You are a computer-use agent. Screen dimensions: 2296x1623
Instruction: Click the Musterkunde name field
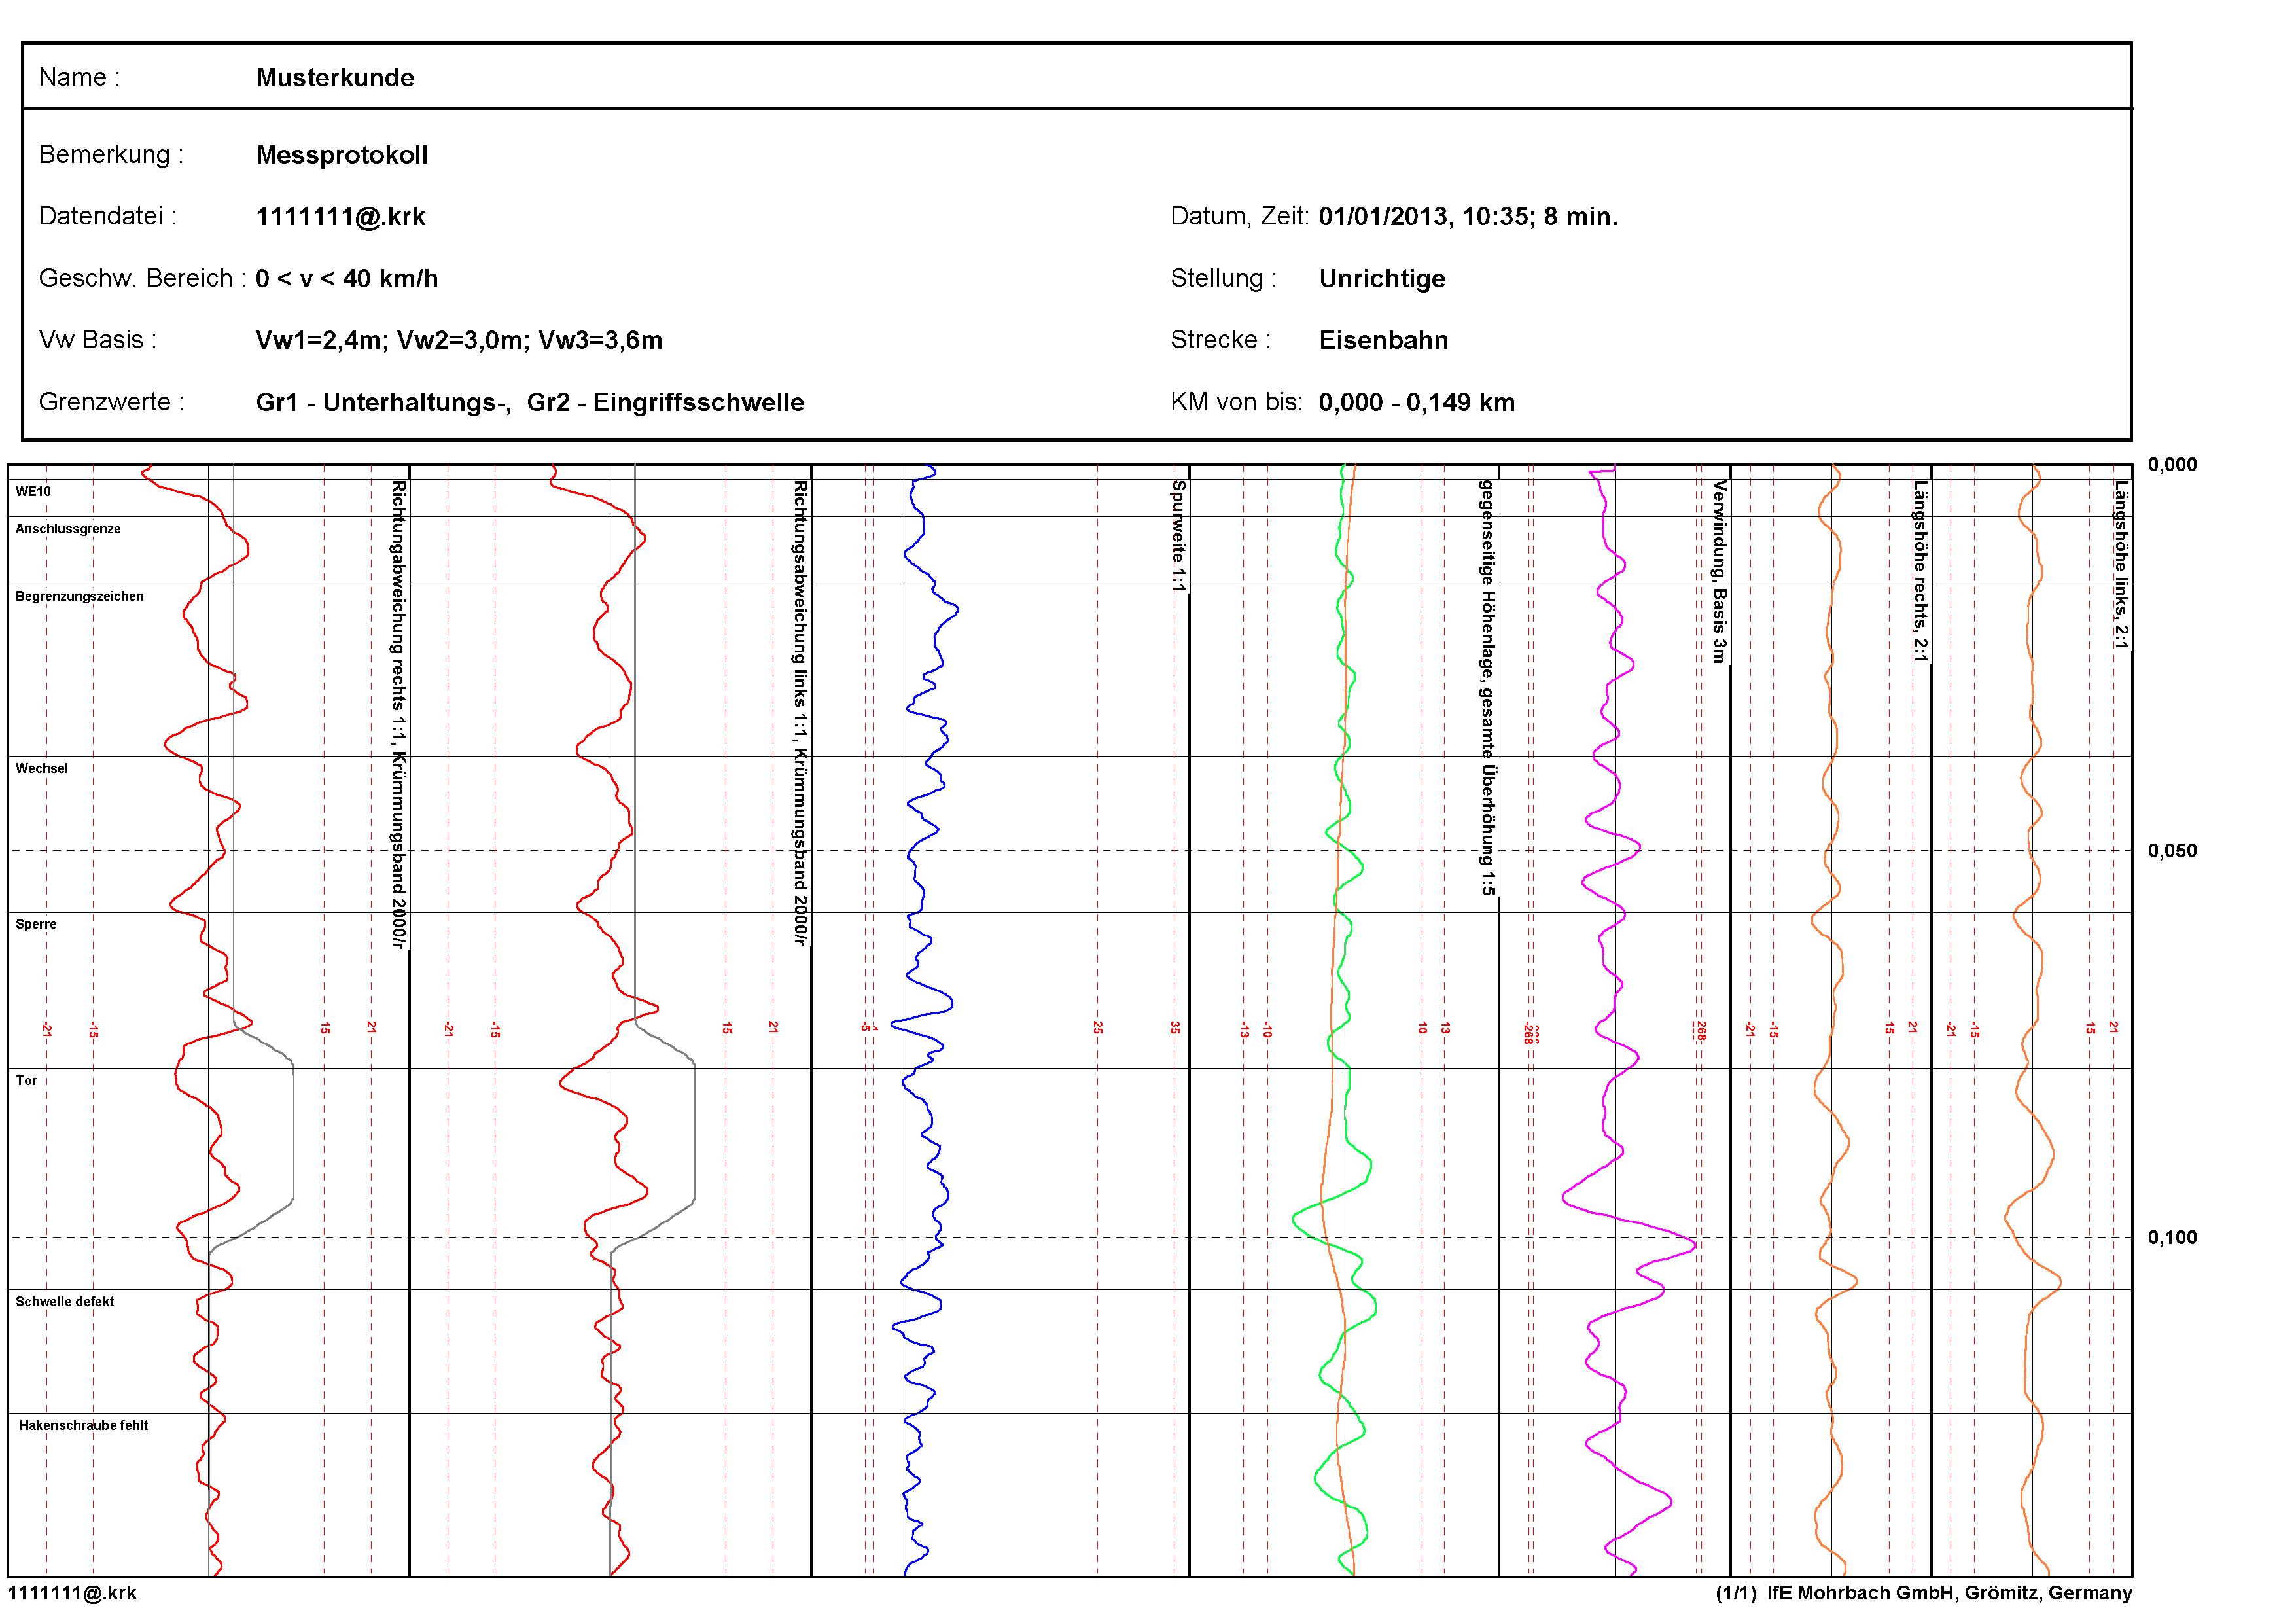coord(335,78)
